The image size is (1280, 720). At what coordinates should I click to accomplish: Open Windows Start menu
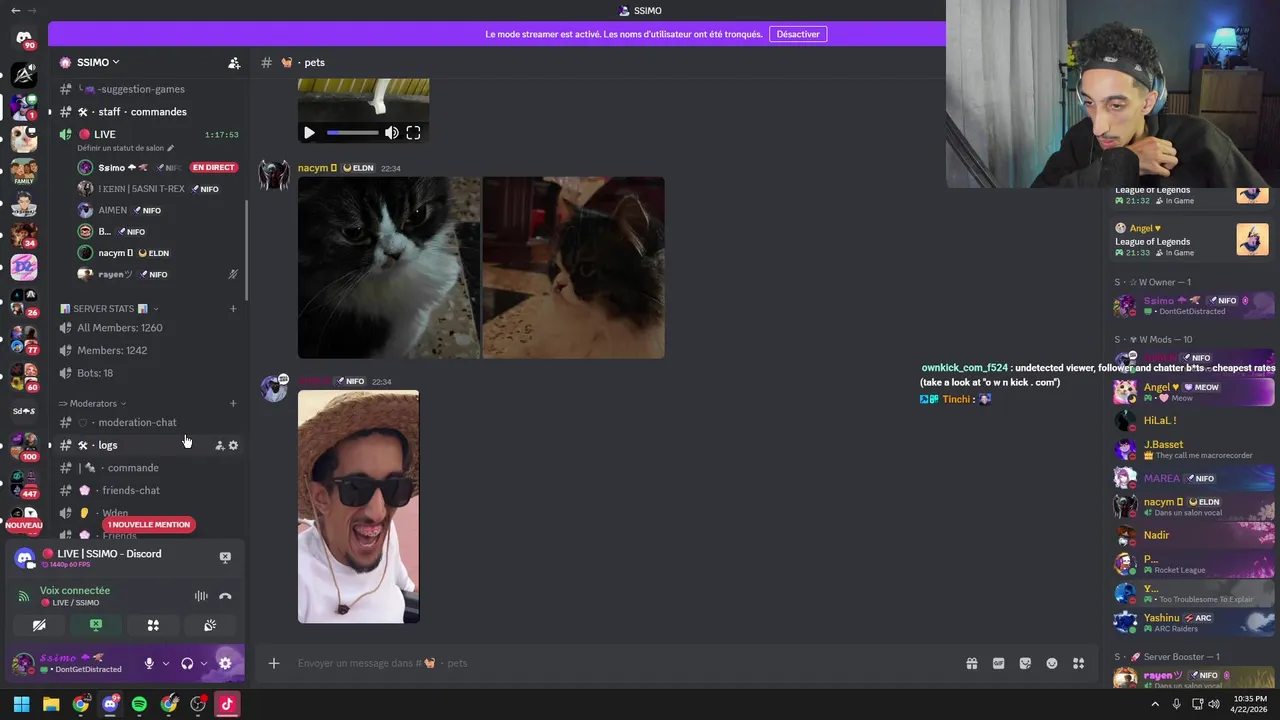click(x=21, y=704)
